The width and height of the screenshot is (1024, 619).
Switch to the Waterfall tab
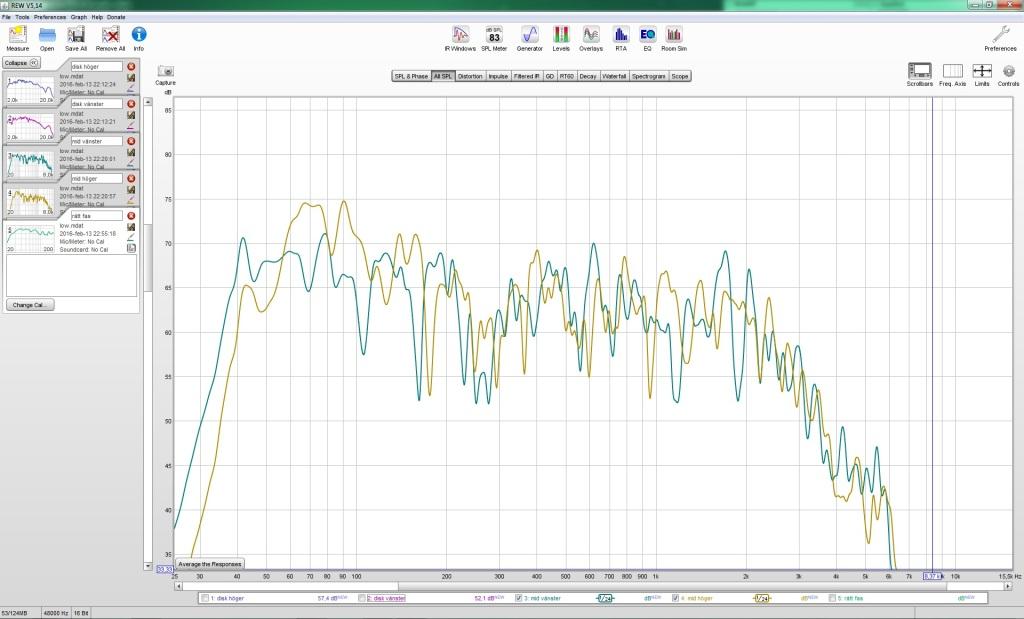(x=614, y=76)
